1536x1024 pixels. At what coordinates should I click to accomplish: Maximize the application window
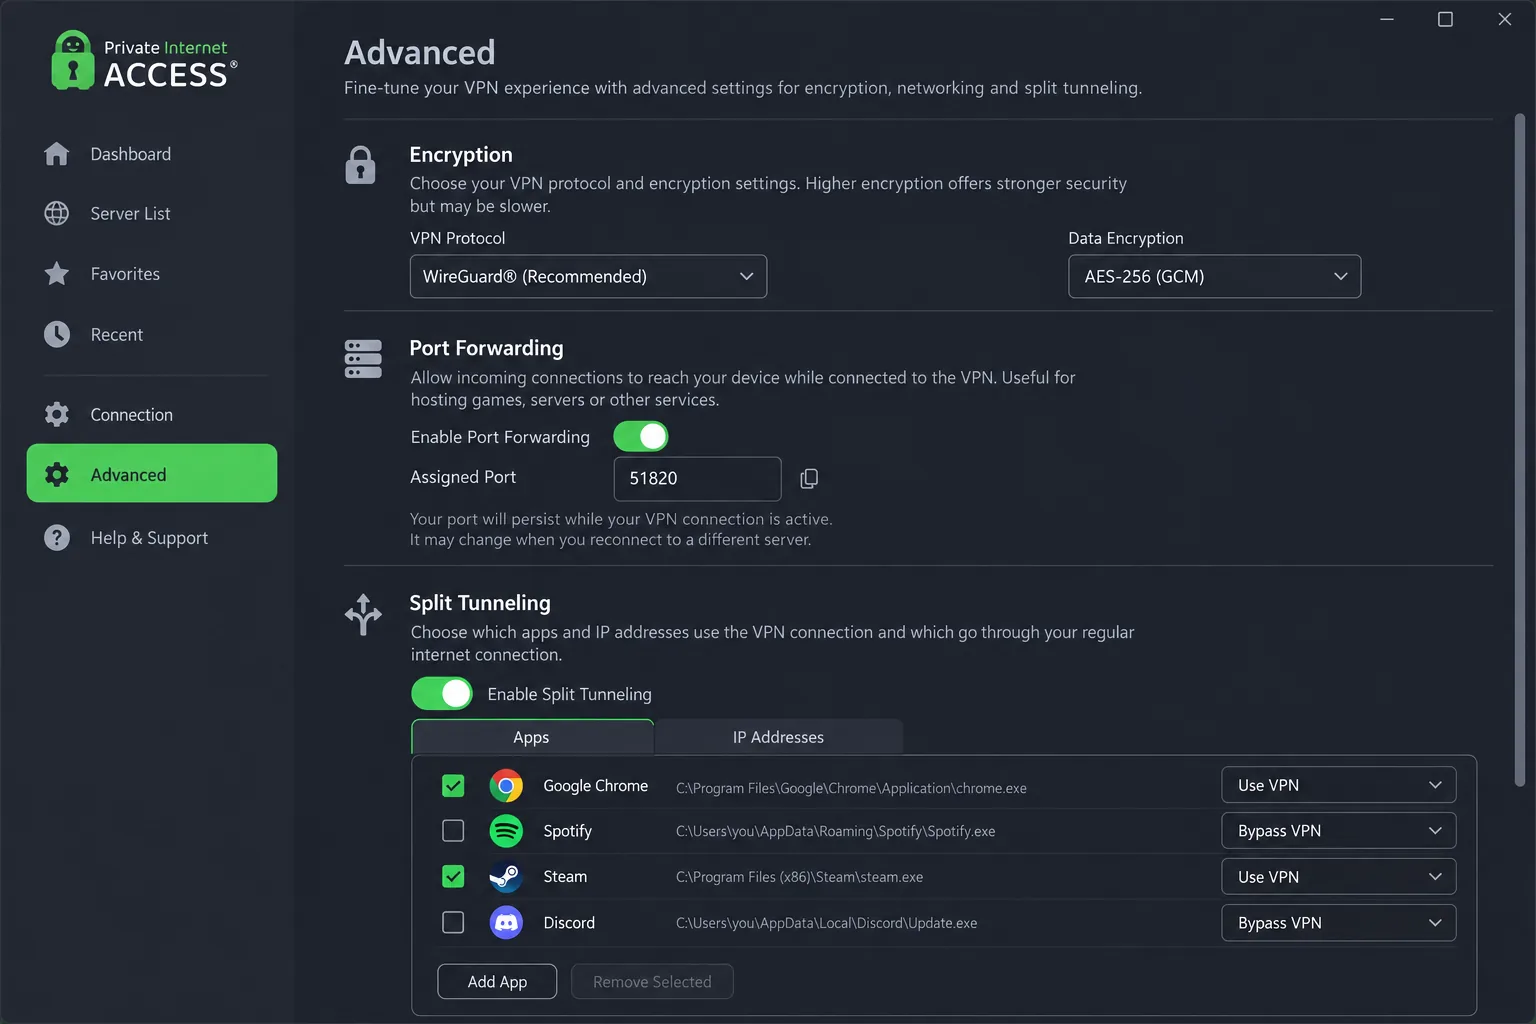pos(1445,19)
